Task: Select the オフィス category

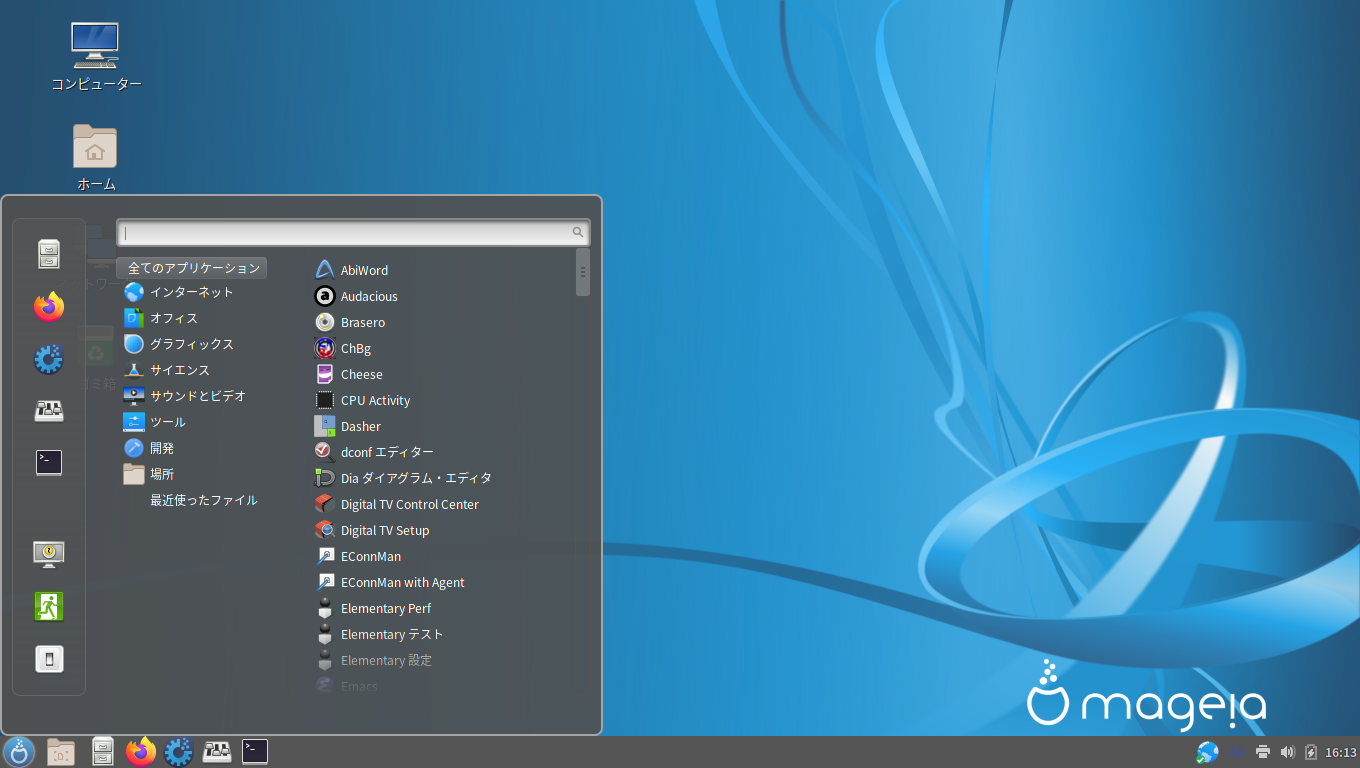Action: [x=174, y=318]
